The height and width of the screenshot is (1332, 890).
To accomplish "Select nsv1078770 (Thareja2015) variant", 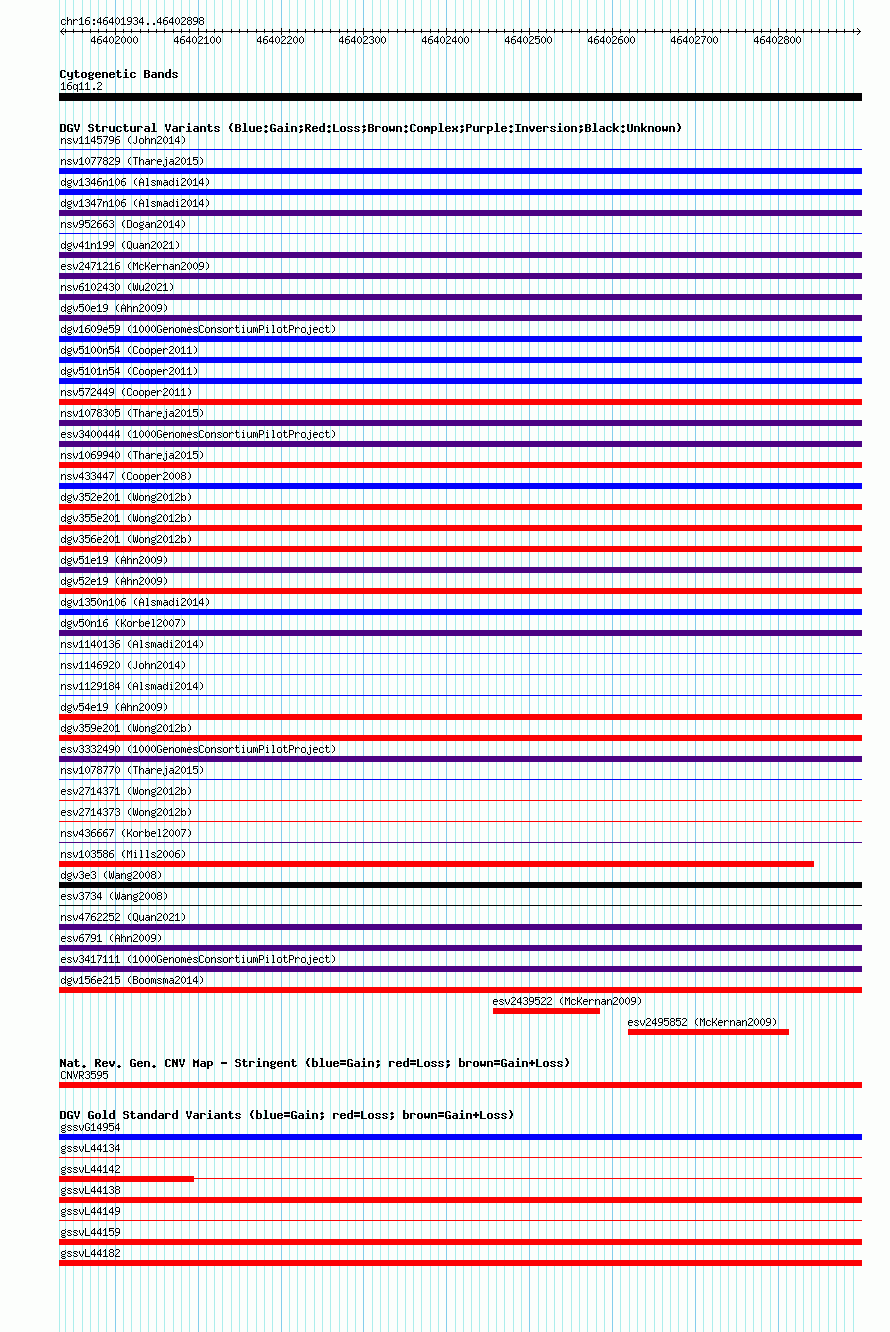I will click(x=132, y=770).
